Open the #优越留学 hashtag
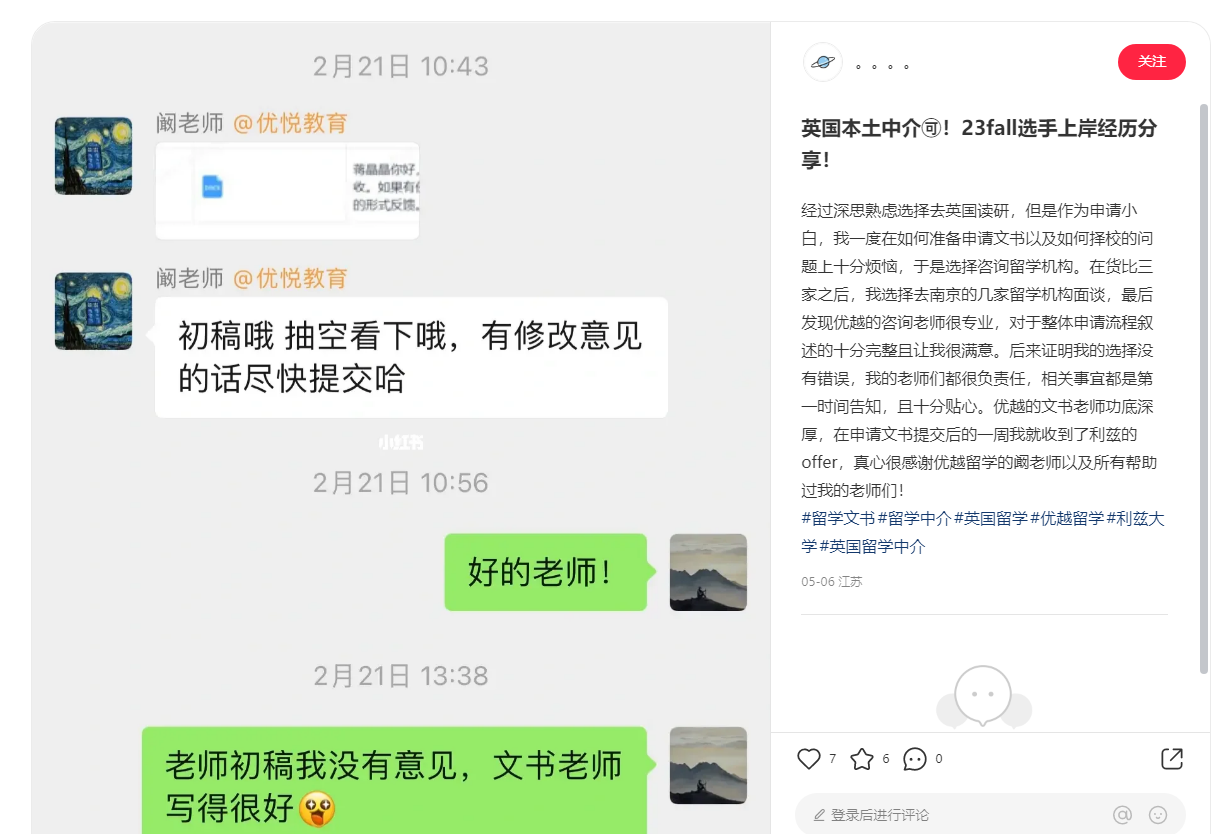The image size is (1212, 834). [x=1067, y=518]
